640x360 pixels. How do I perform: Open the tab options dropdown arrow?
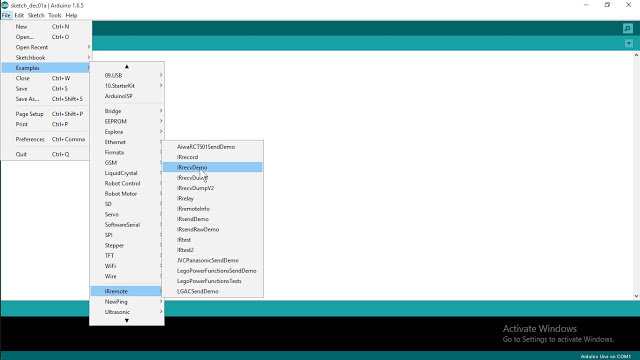tap(629, 43)
